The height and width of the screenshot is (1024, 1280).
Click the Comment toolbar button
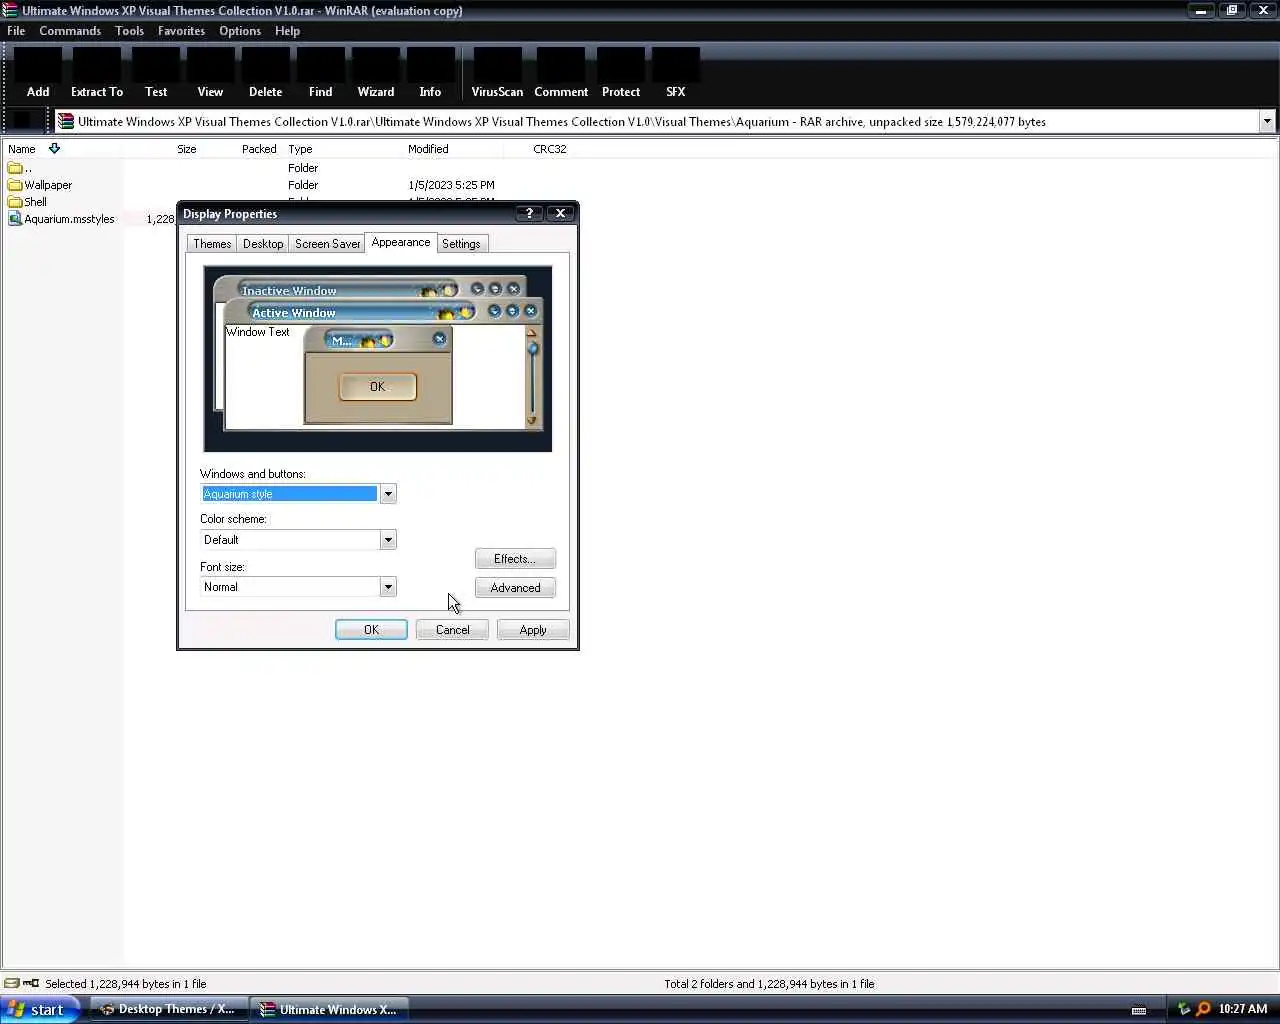click(561, 74)
